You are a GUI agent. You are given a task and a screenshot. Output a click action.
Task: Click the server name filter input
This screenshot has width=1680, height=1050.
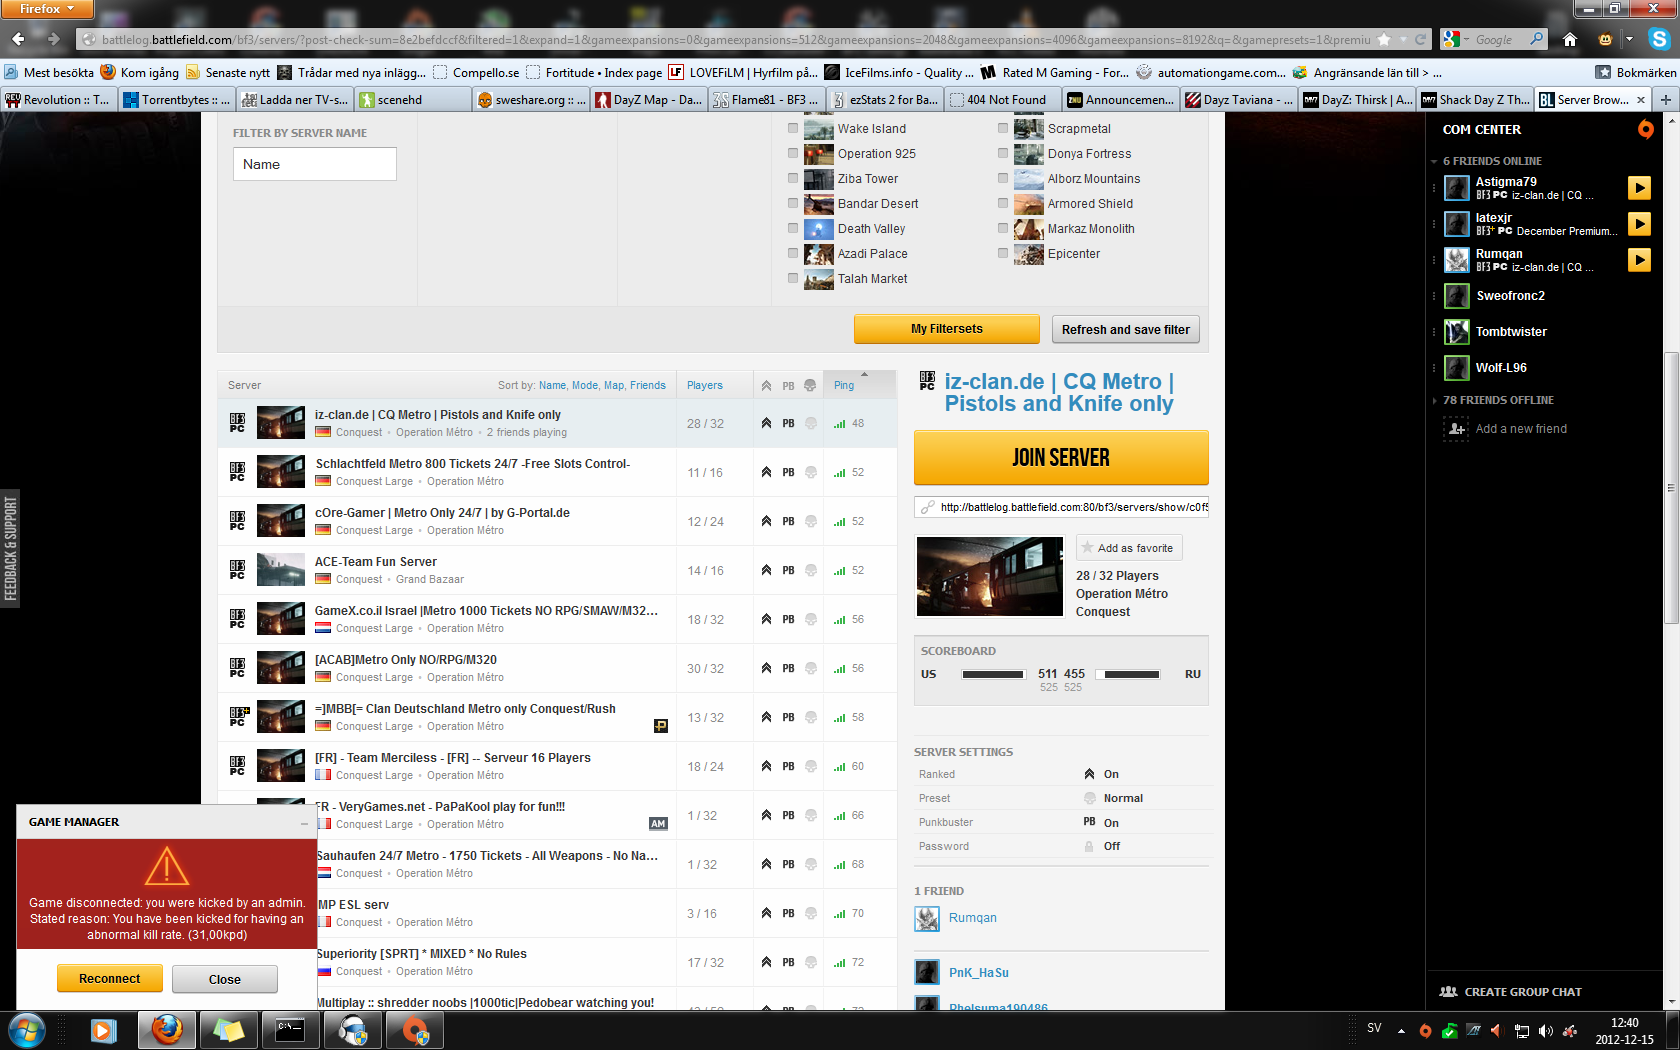click(315, 164)
